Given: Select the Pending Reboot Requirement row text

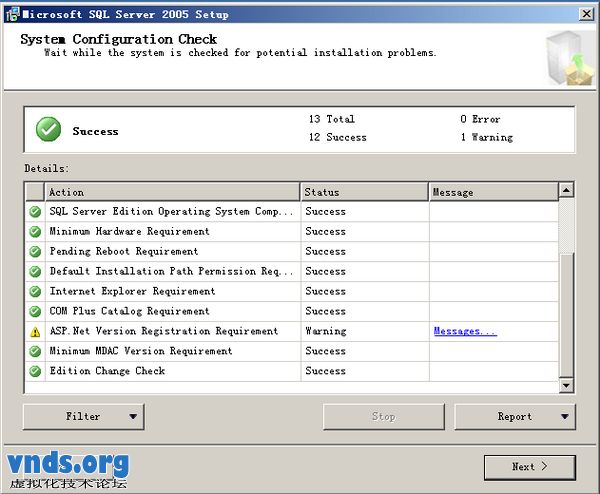Looking at the screenshot, I should (124, 251).
